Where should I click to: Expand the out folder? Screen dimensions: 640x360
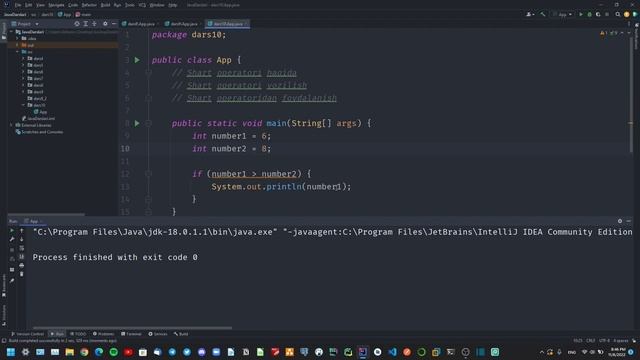click(x=17, y=45)
